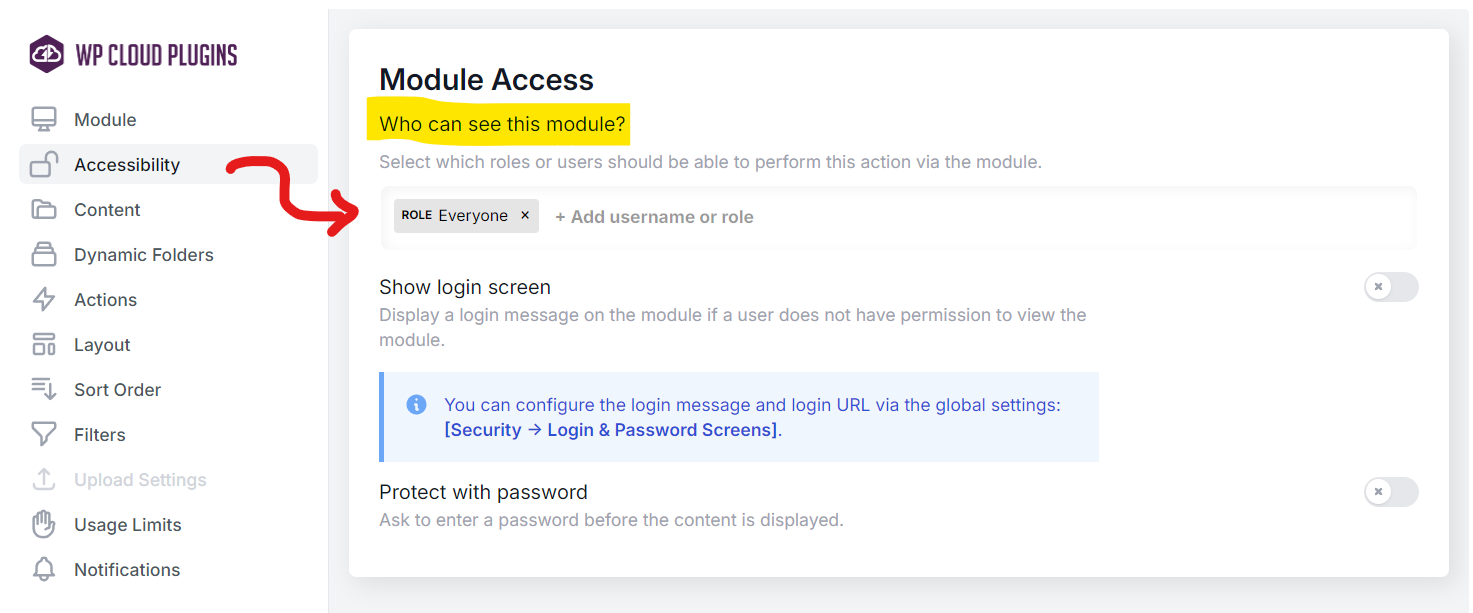This screenshot has height=613, width=1473.
Task: Click the Actions lightning bolt icon
Action: 44,300
